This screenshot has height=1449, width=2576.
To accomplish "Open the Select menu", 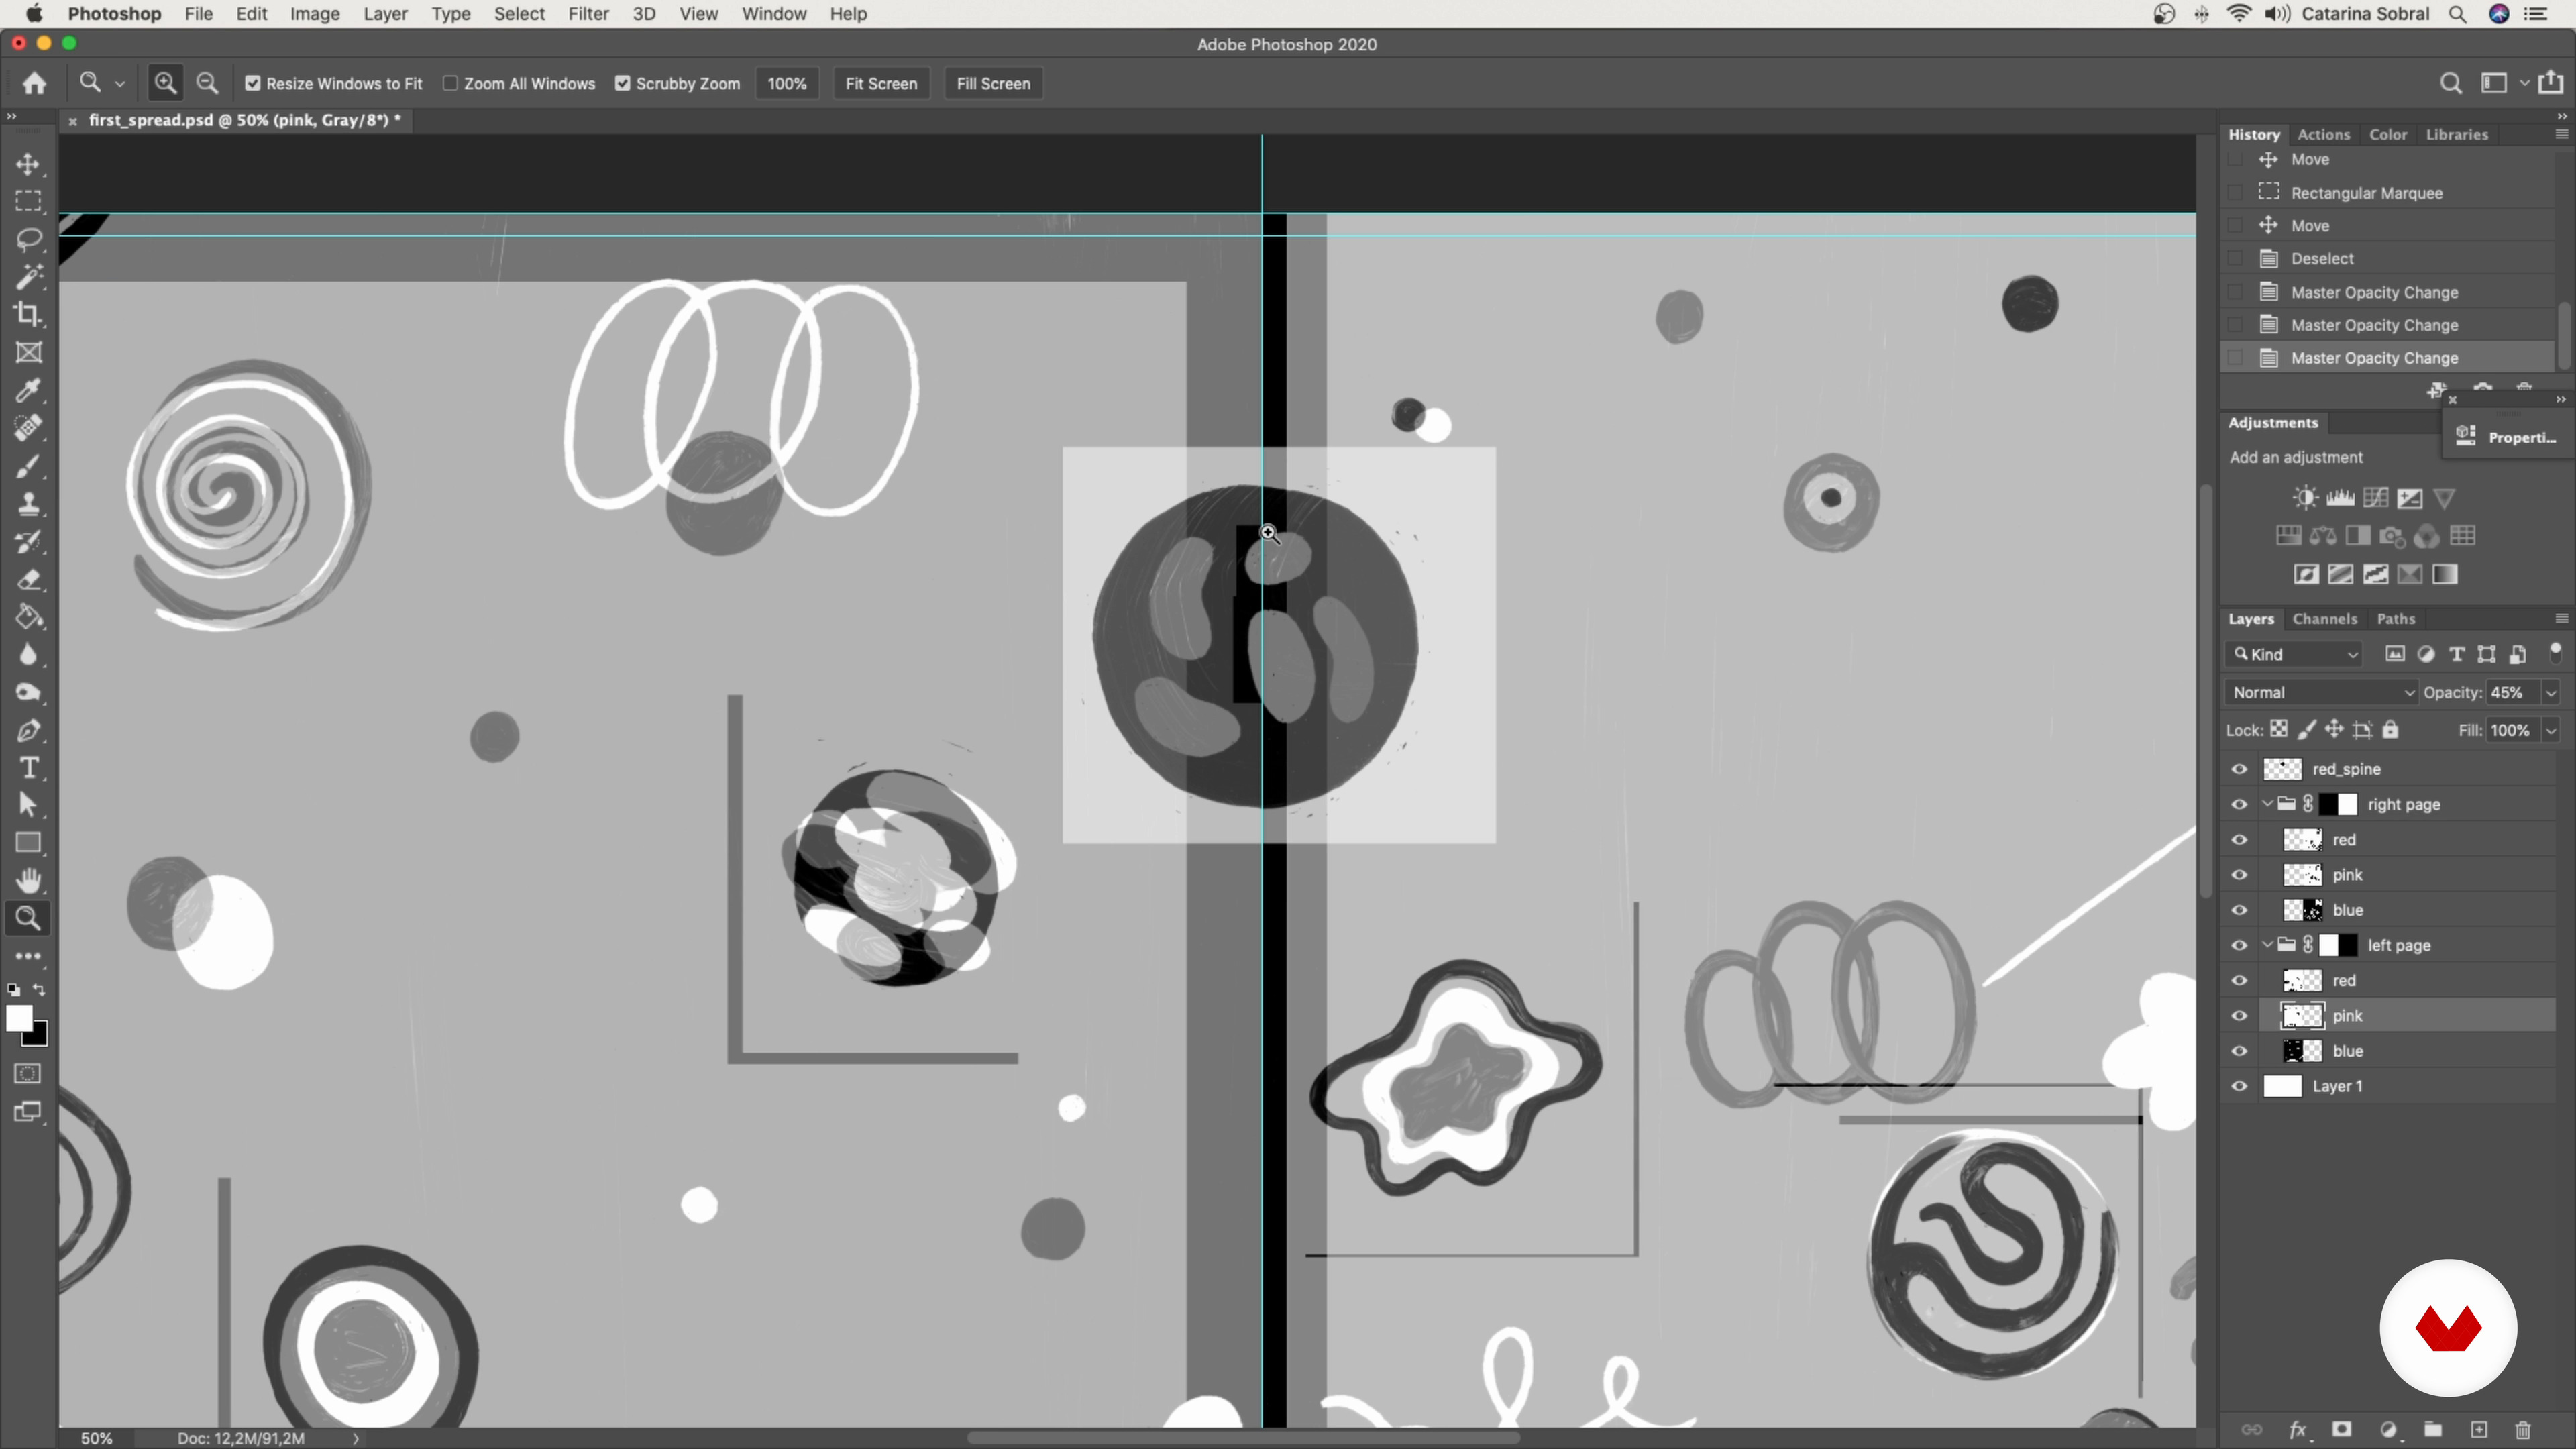I will (519, 14).
